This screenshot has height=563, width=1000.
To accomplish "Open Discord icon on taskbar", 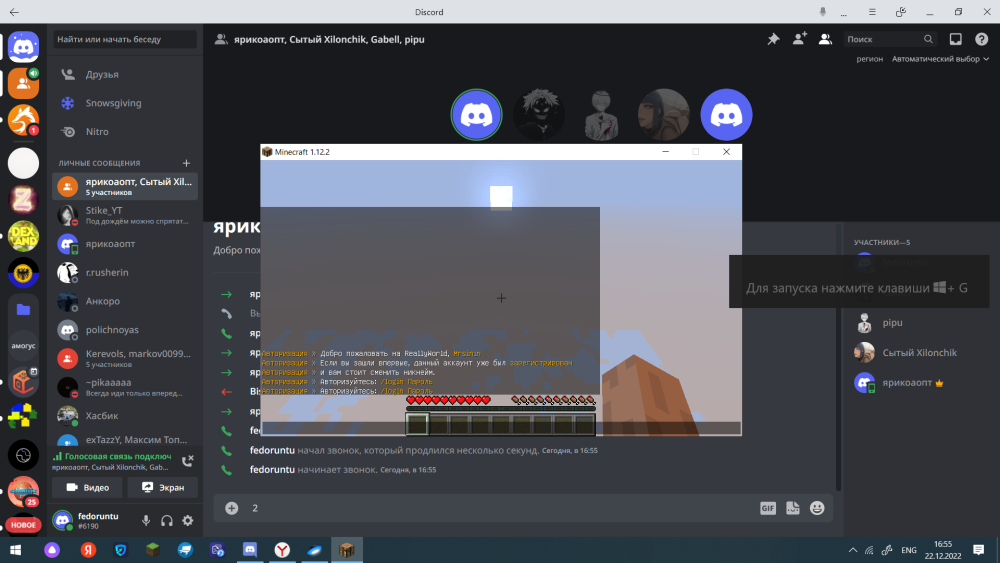I will coord(250,550).
